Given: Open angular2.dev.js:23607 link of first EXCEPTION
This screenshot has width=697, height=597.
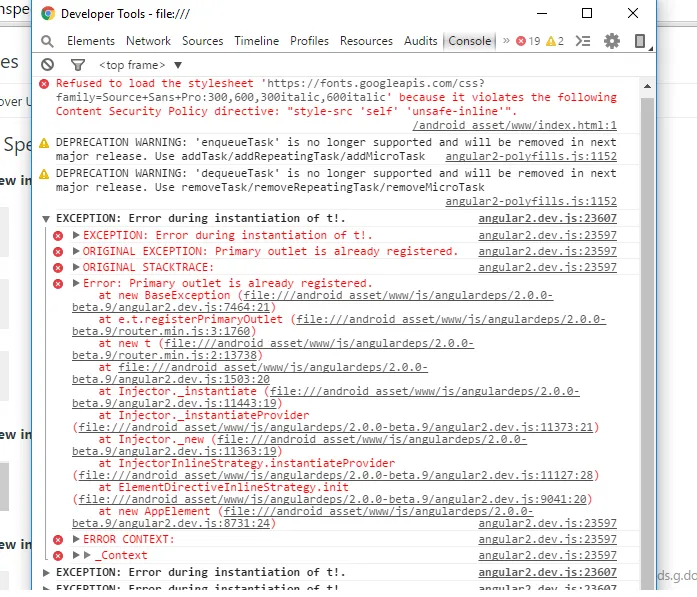Looking at the screenshot, I should [x=548, y=219].
